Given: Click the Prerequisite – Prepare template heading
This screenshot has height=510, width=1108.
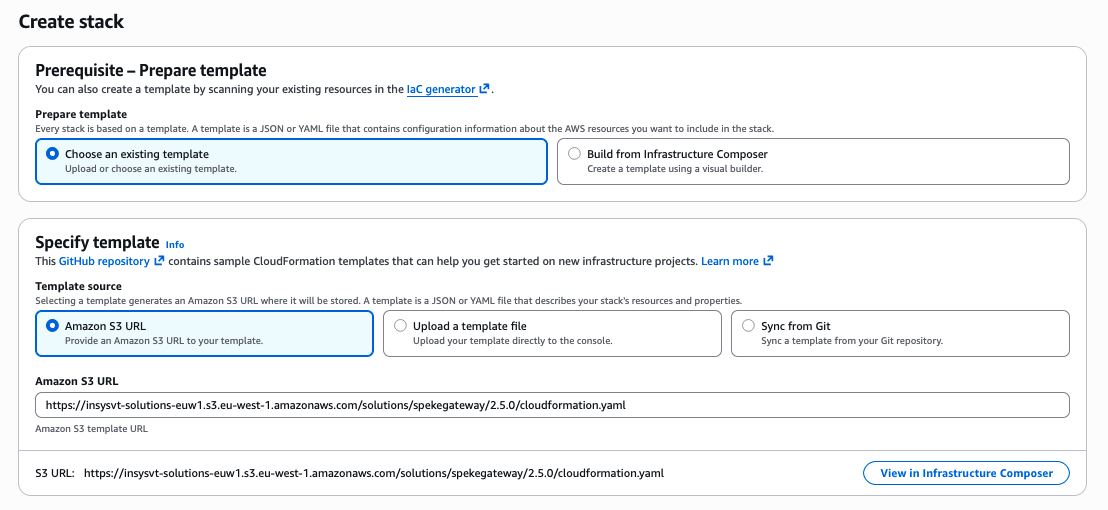Looking at the screenshot, I should pyautogui.click(x=151, y=71).
